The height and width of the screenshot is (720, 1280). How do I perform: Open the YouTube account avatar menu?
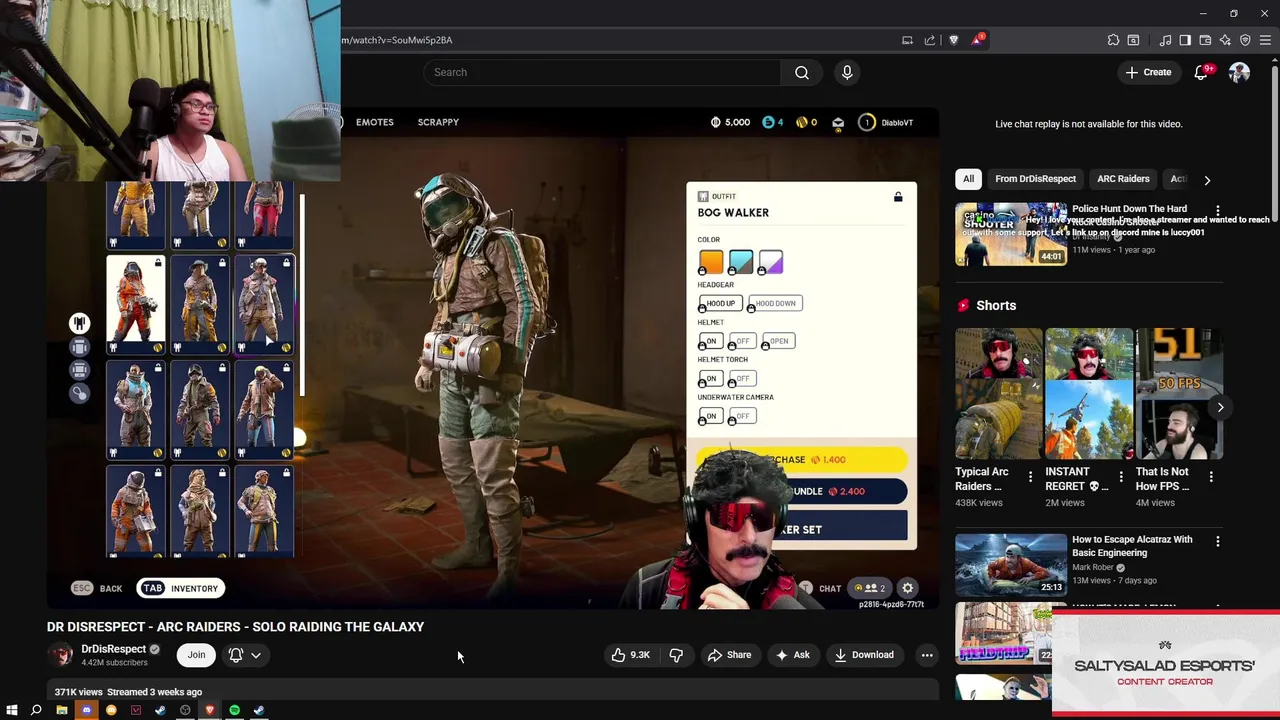[x=1239, y=72]
